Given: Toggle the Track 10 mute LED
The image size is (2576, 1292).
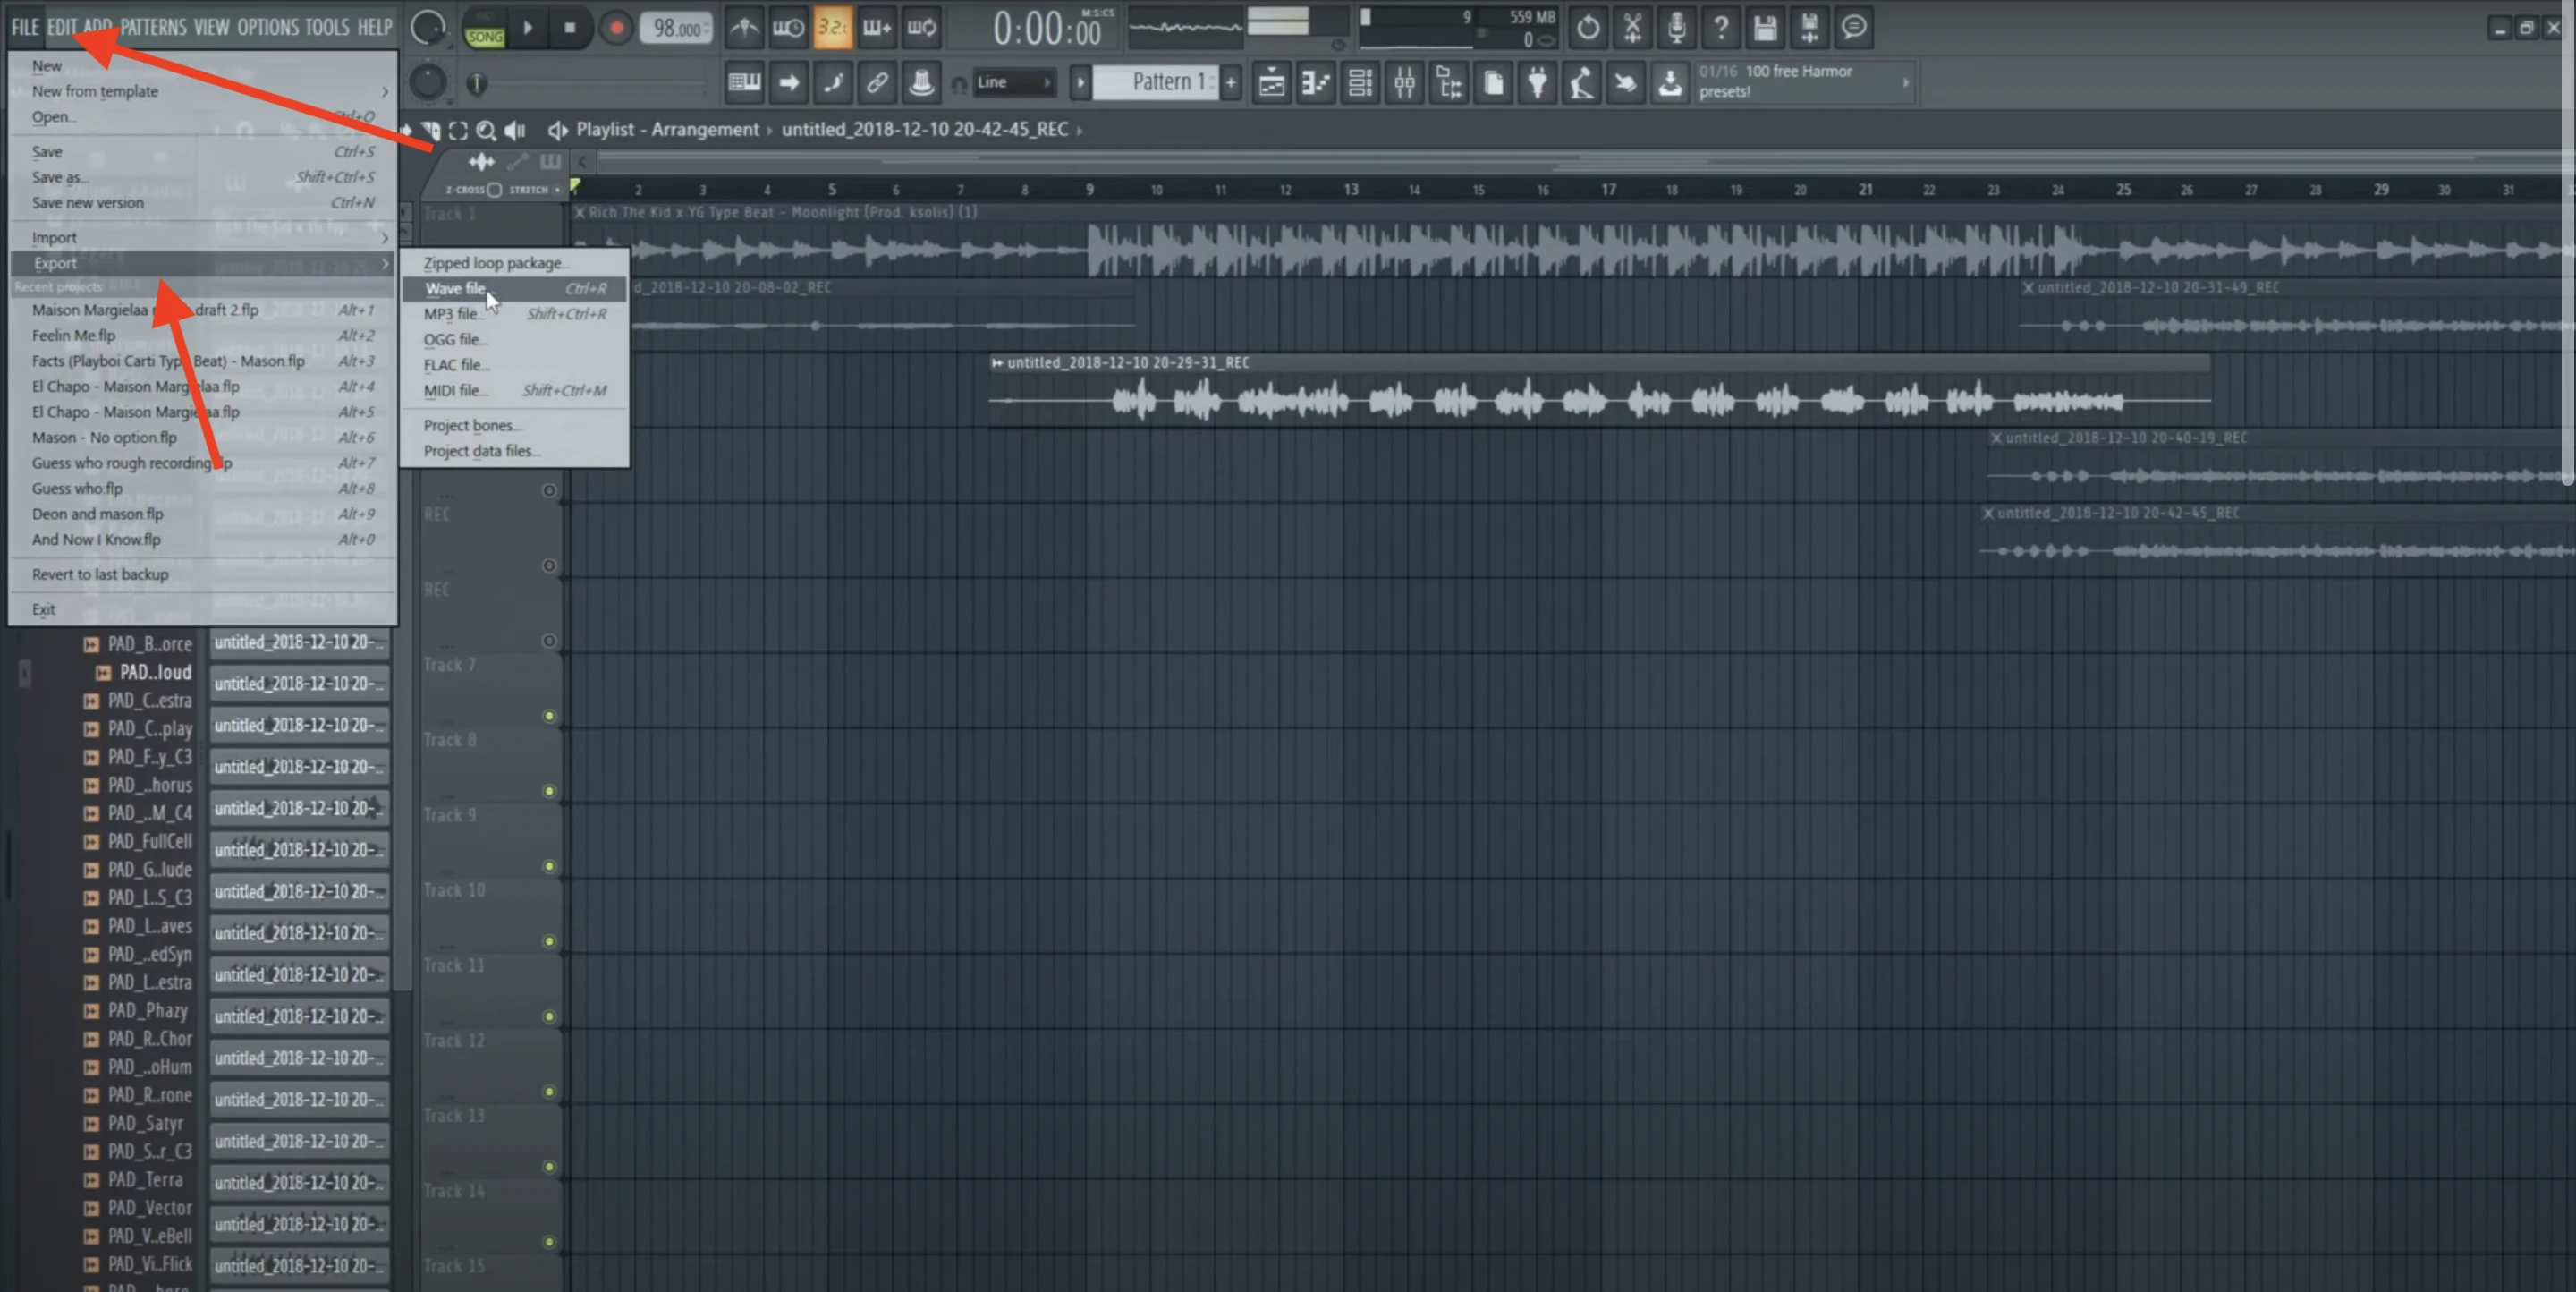Looking at the screenshot, I should 549,941.
